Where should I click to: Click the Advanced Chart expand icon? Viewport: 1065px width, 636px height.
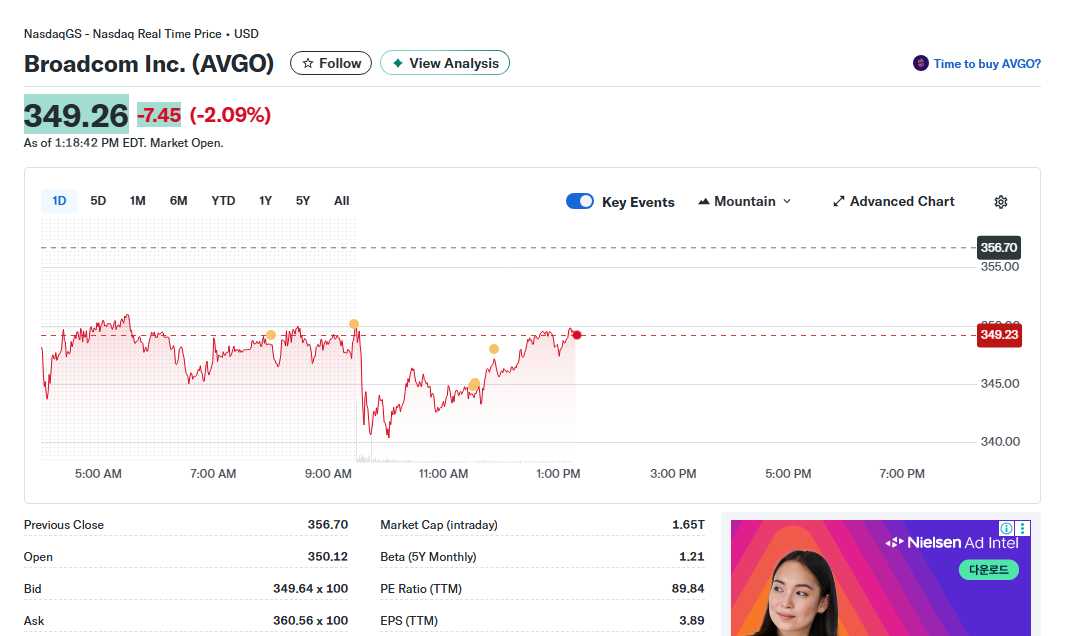pyautogui.click(x=838, y=201)
